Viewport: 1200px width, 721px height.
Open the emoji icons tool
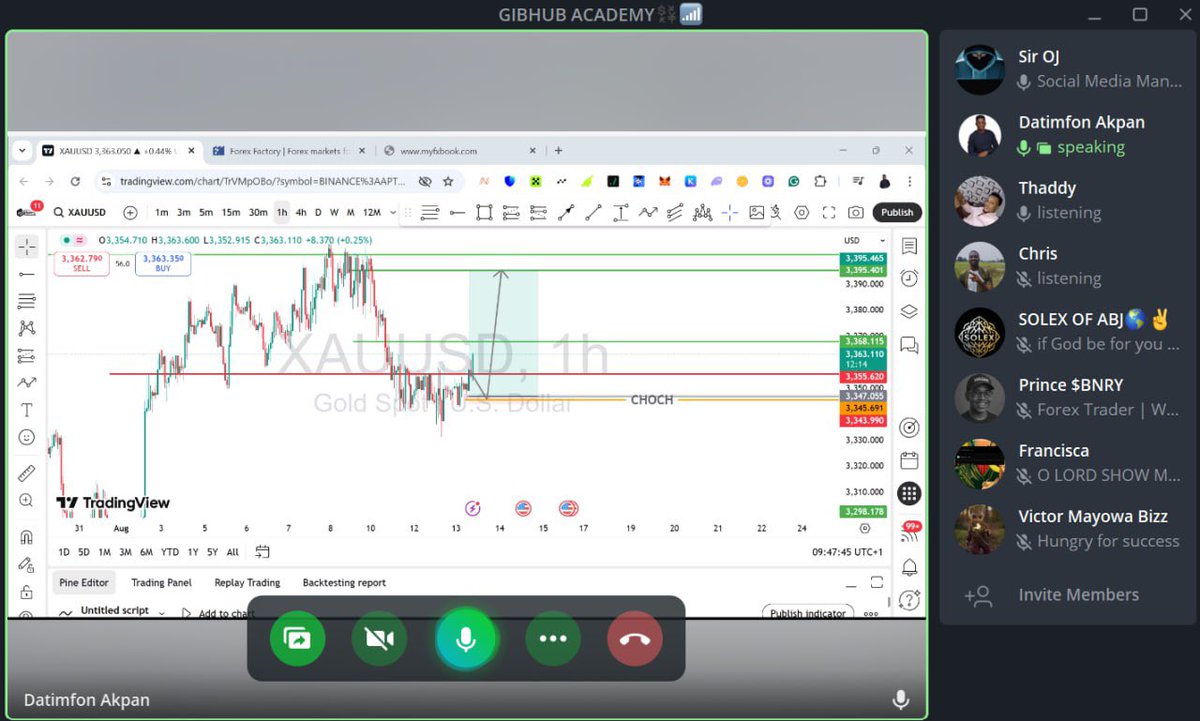pyautogui.click(x=26, y=437)
